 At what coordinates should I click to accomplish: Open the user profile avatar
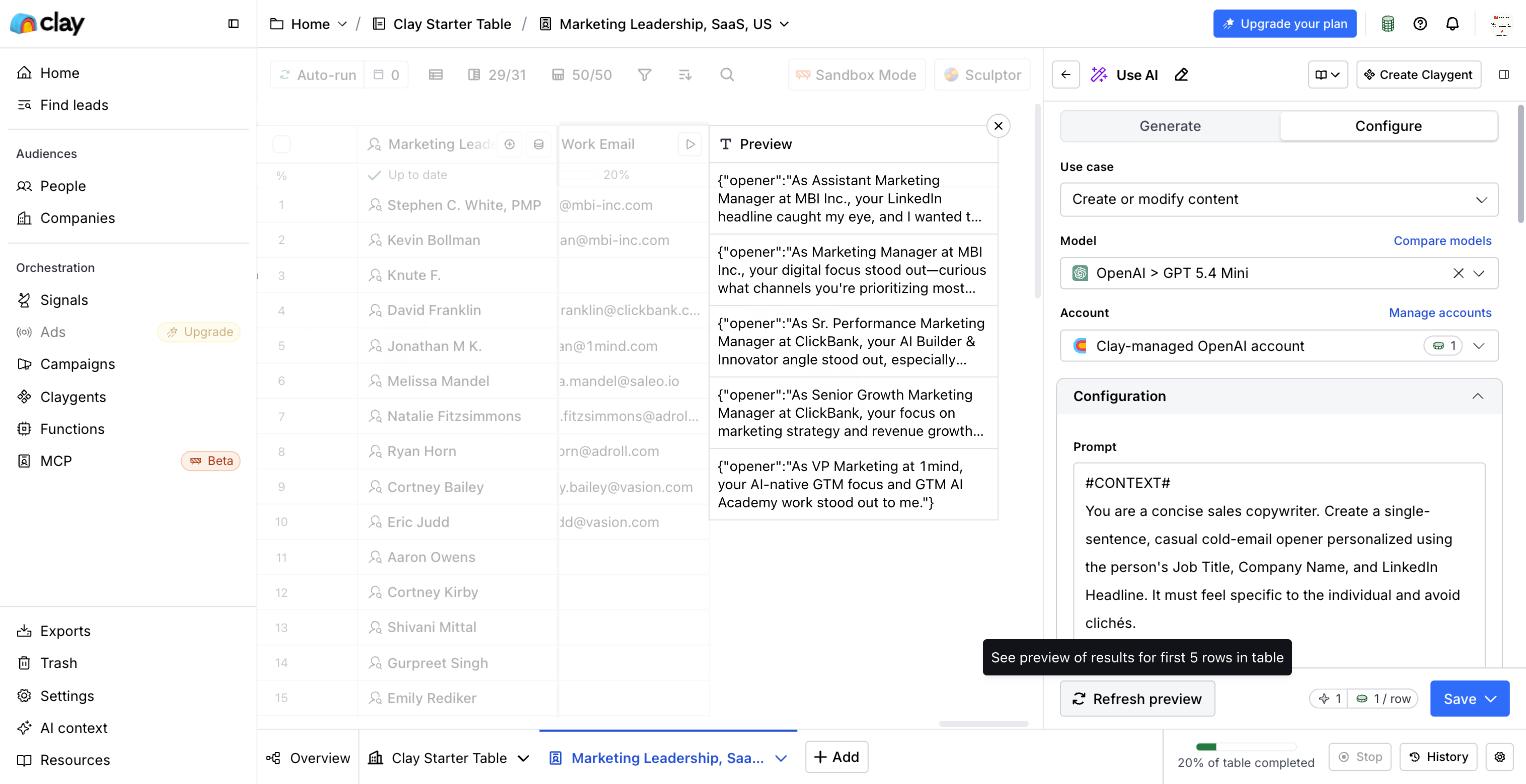click(x=1500, y=24)
